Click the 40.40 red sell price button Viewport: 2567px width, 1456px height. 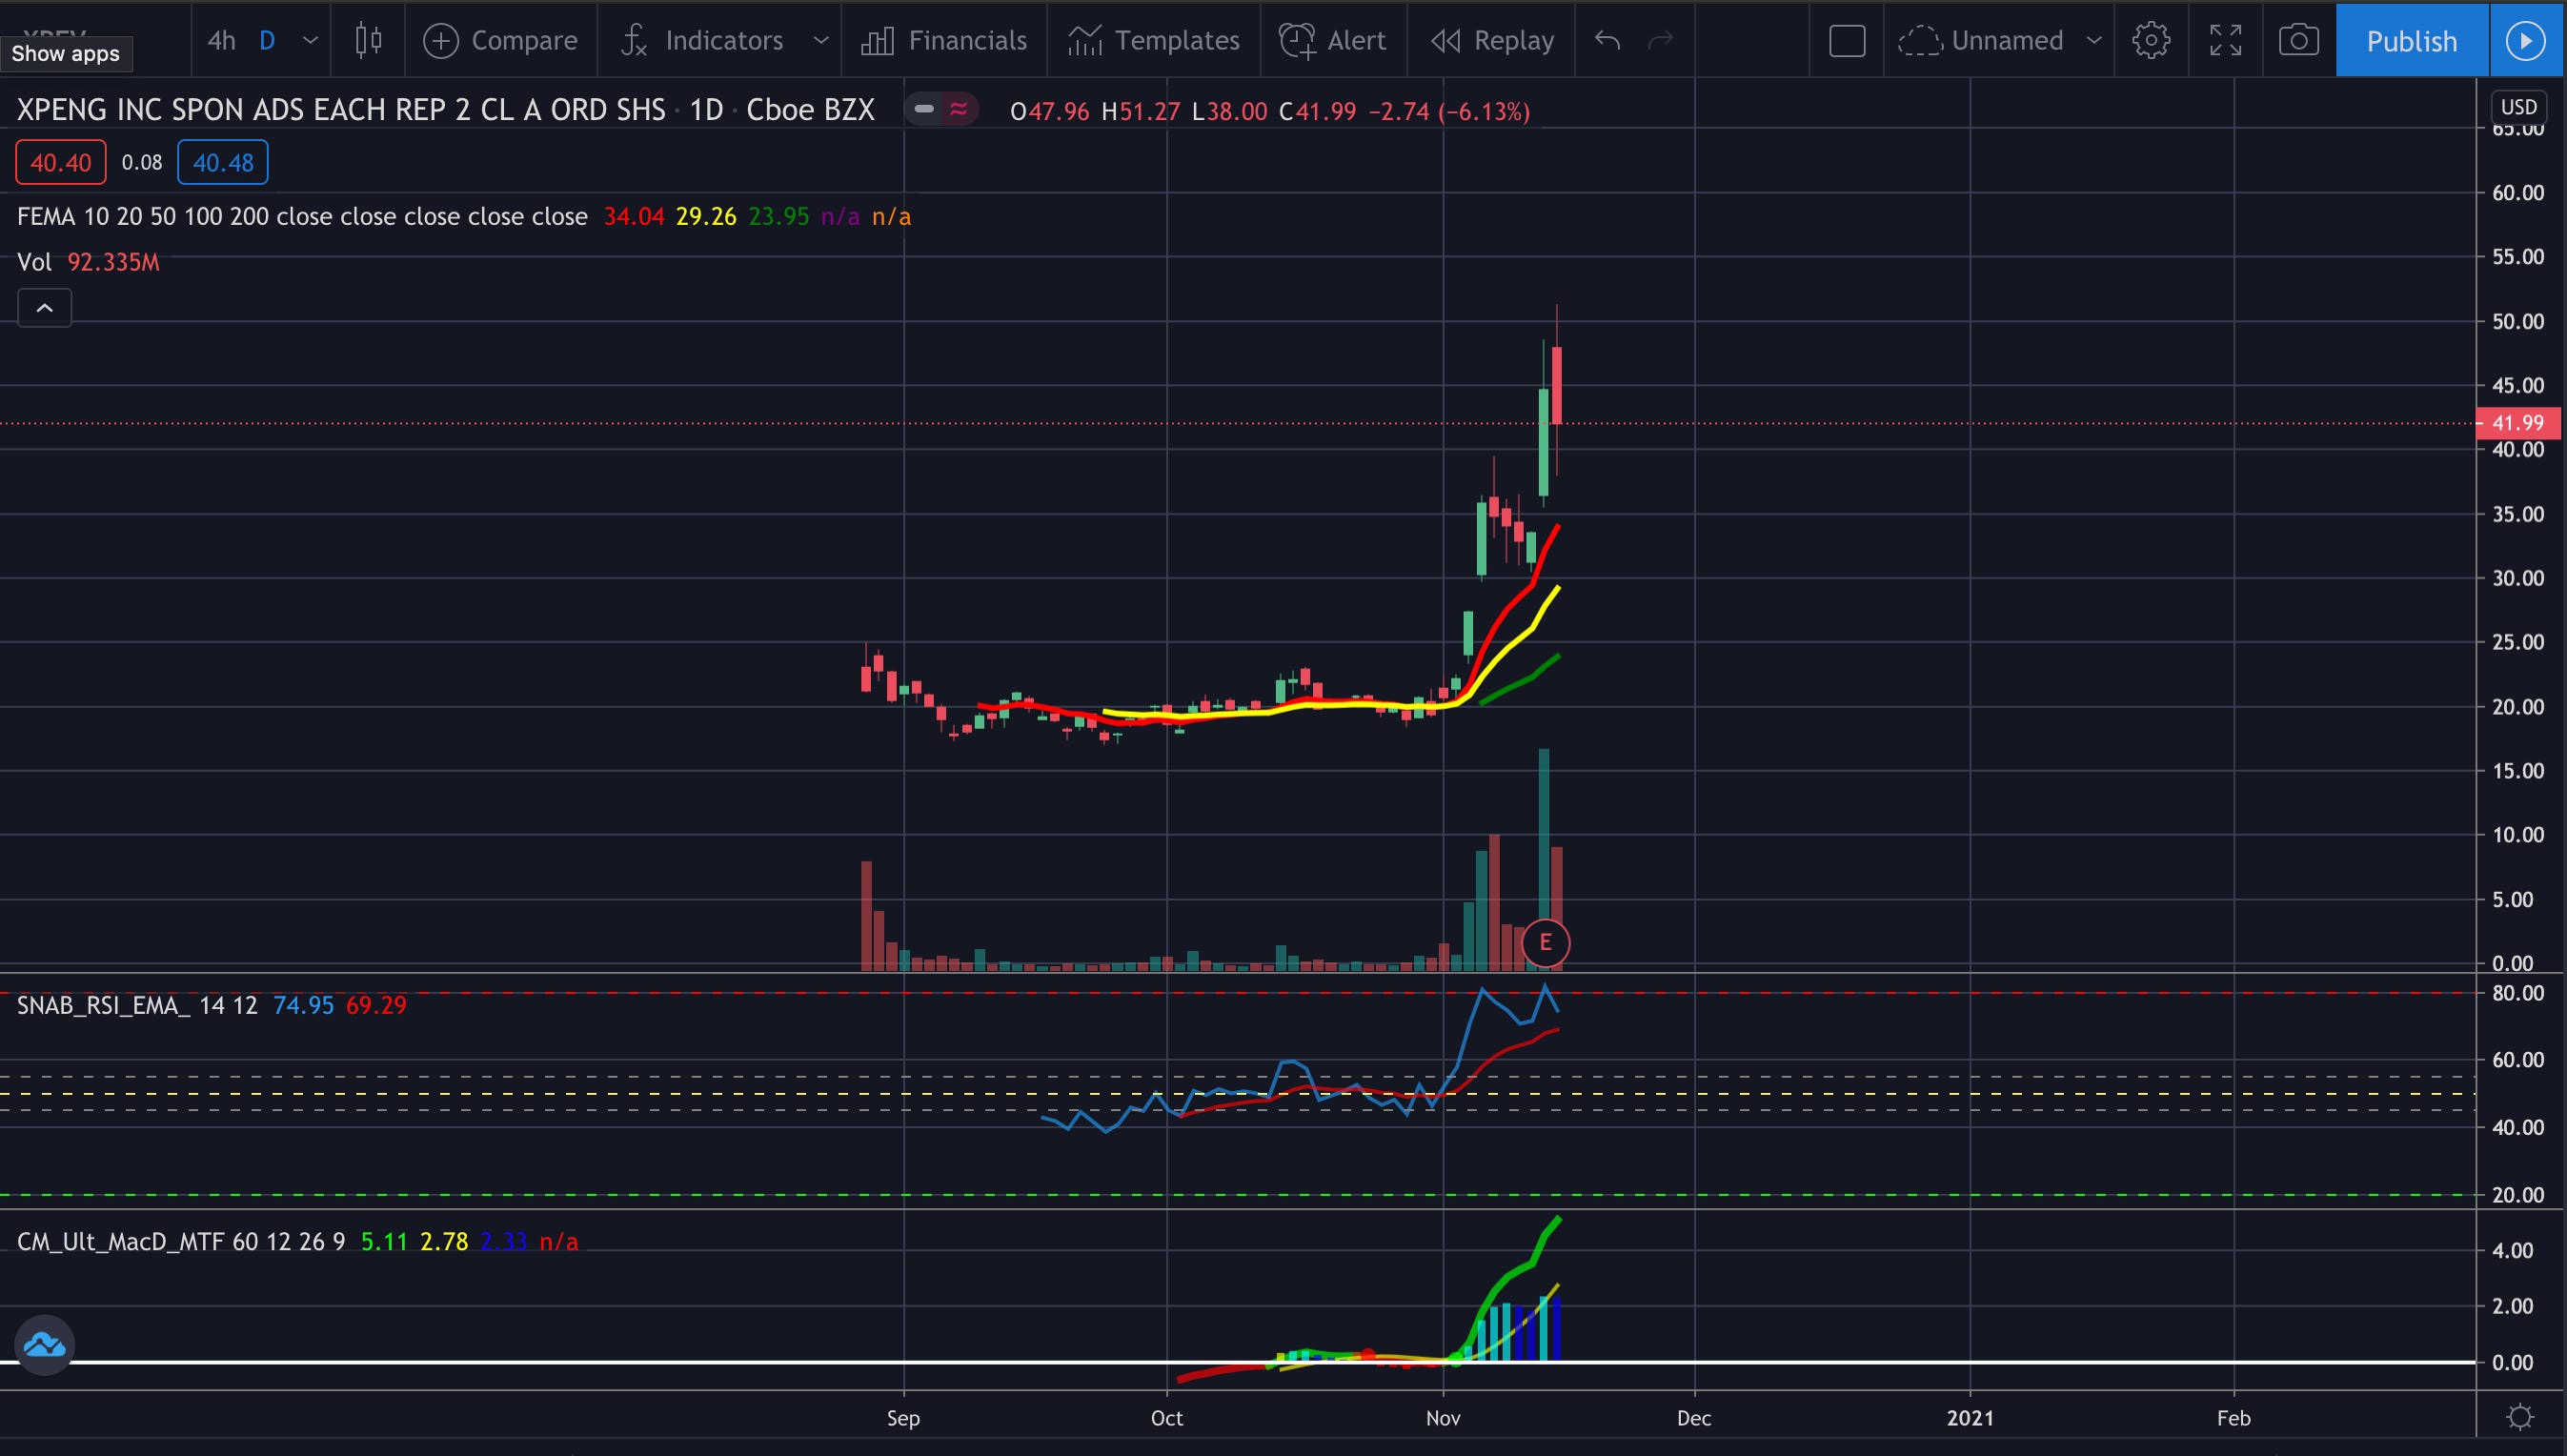coord(60,162)
